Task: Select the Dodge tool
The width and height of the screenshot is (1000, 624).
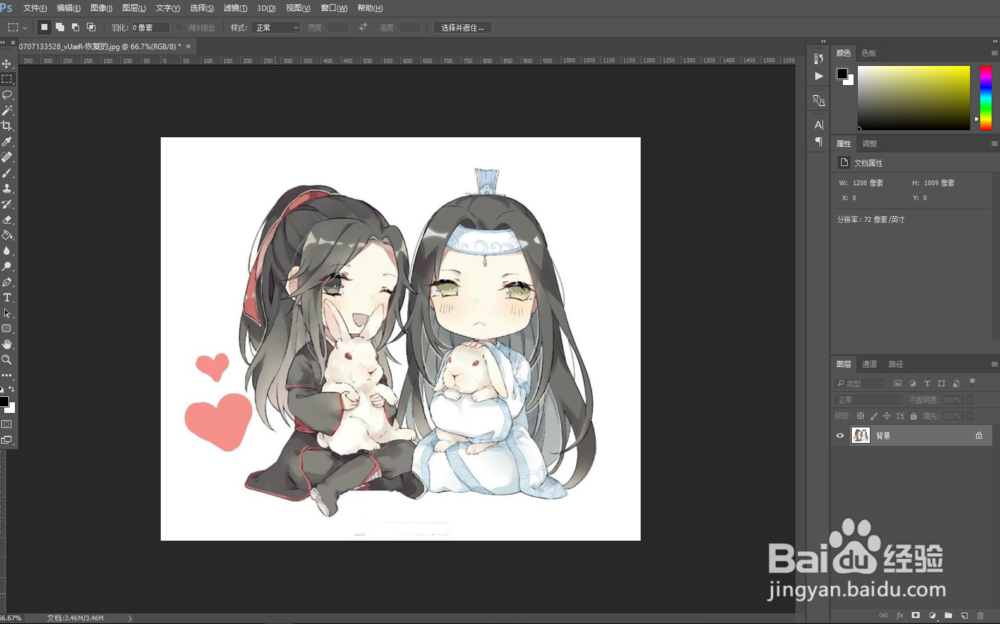Action: pos(7,266)
